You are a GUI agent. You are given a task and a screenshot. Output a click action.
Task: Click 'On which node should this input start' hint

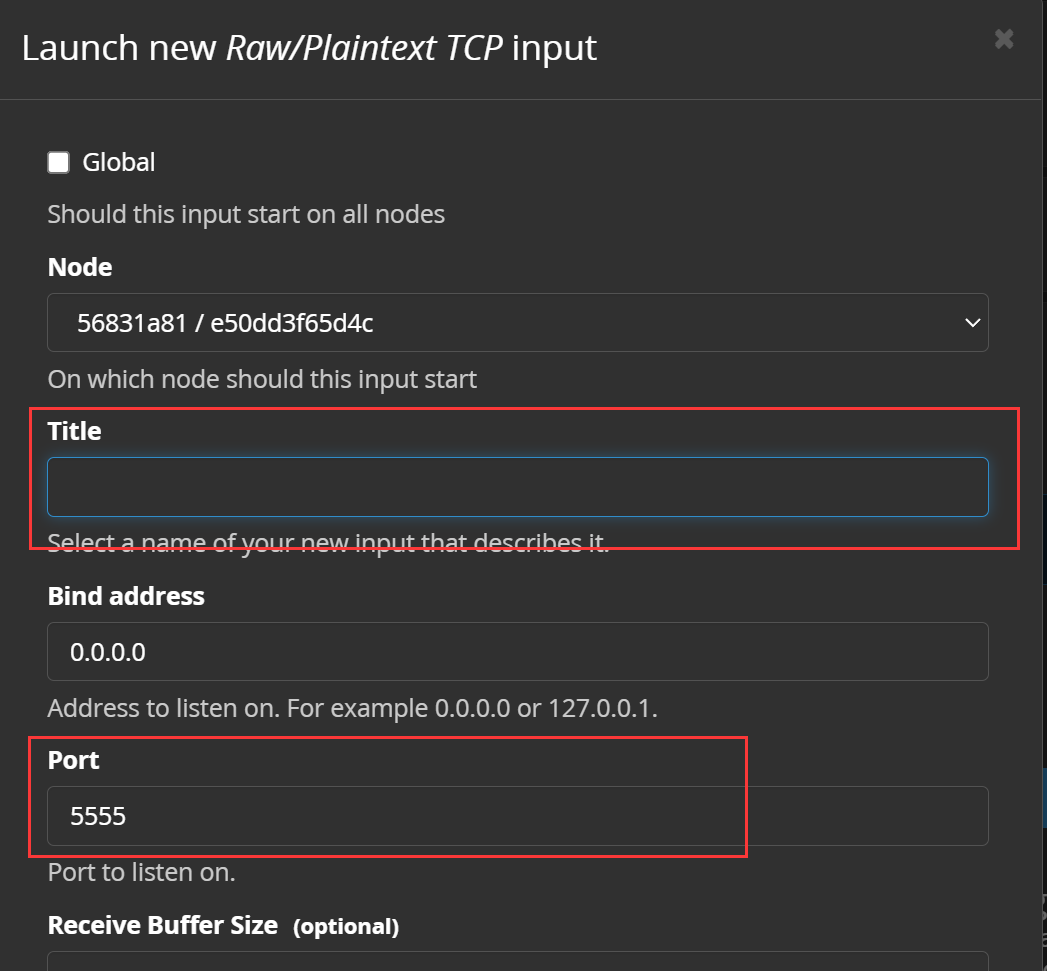coord(262,379)
